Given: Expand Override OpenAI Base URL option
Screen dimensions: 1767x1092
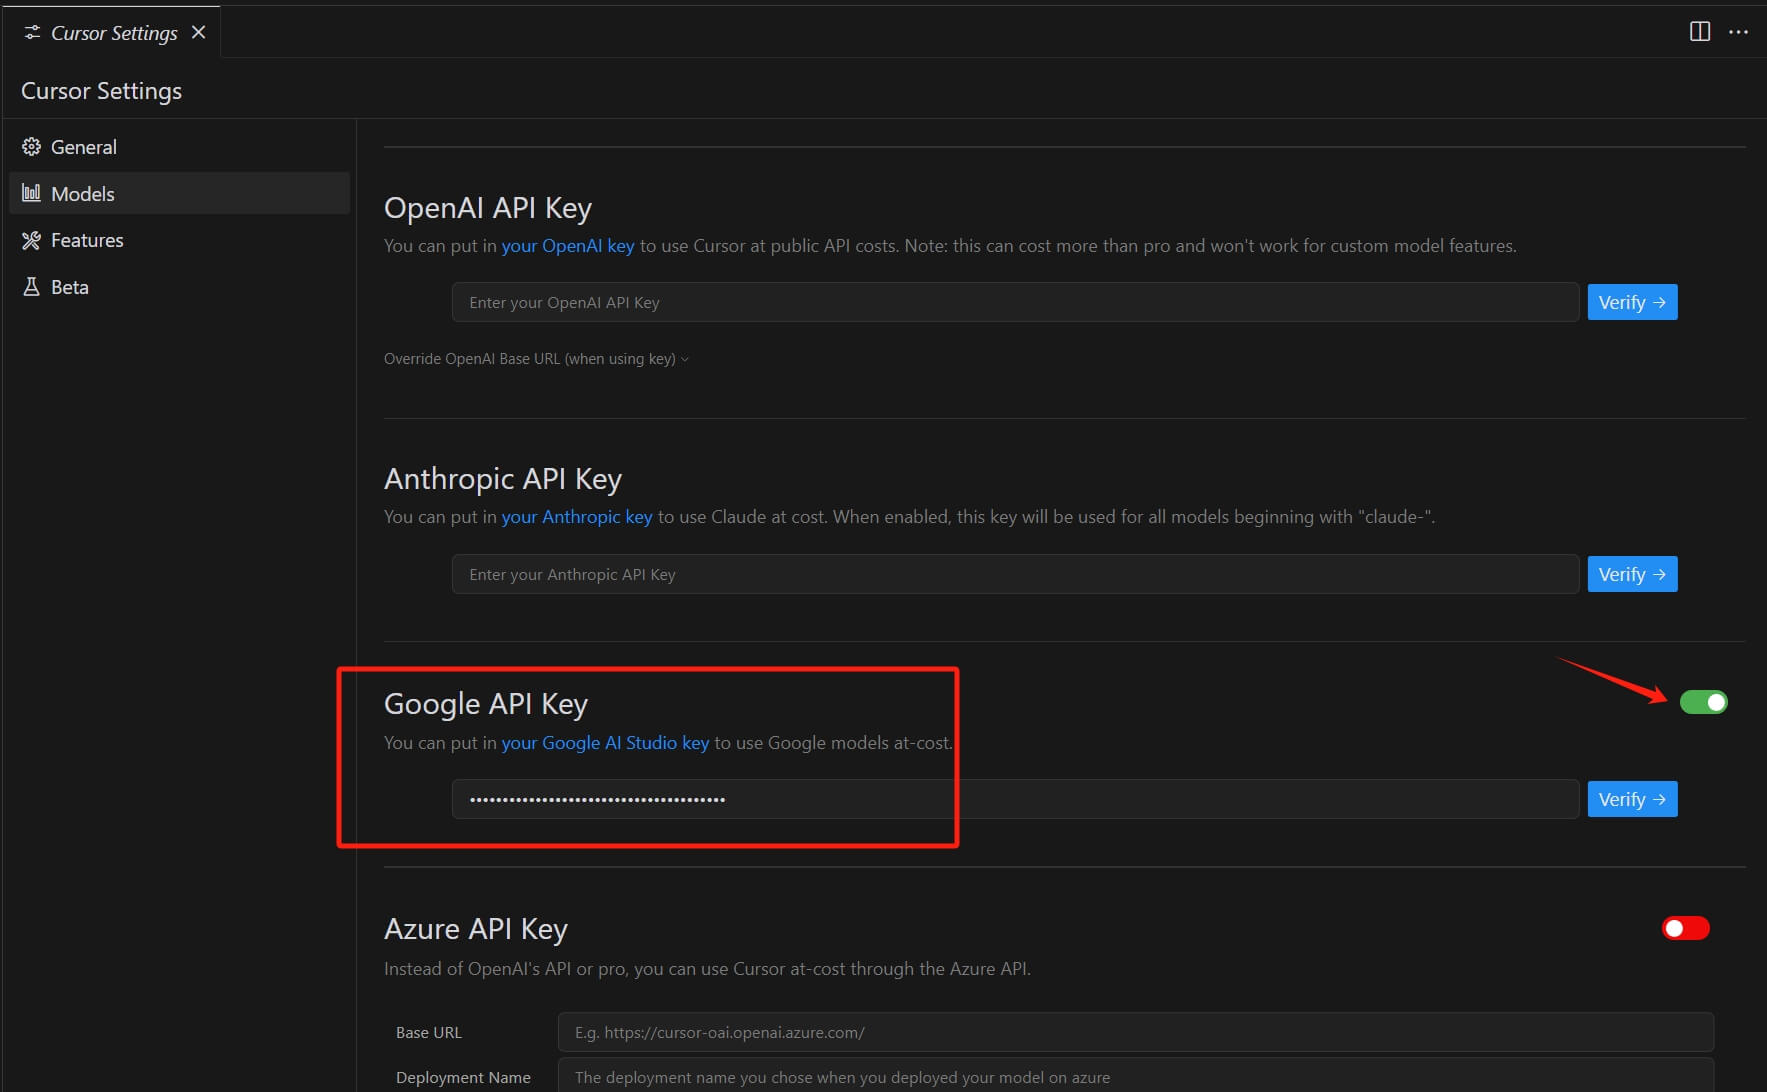Looking at the screenshot, I should pos(536,359).
